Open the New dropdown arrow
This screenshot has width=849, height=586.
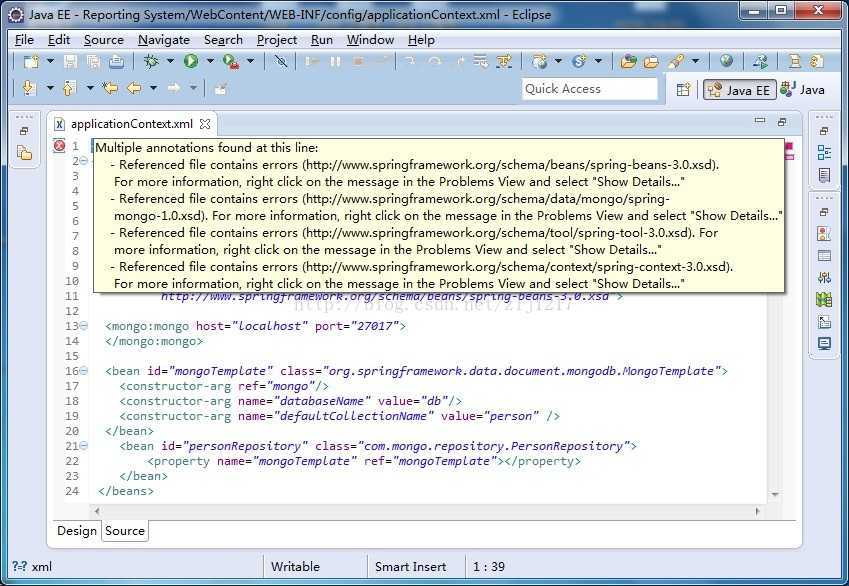coord(50,61)
